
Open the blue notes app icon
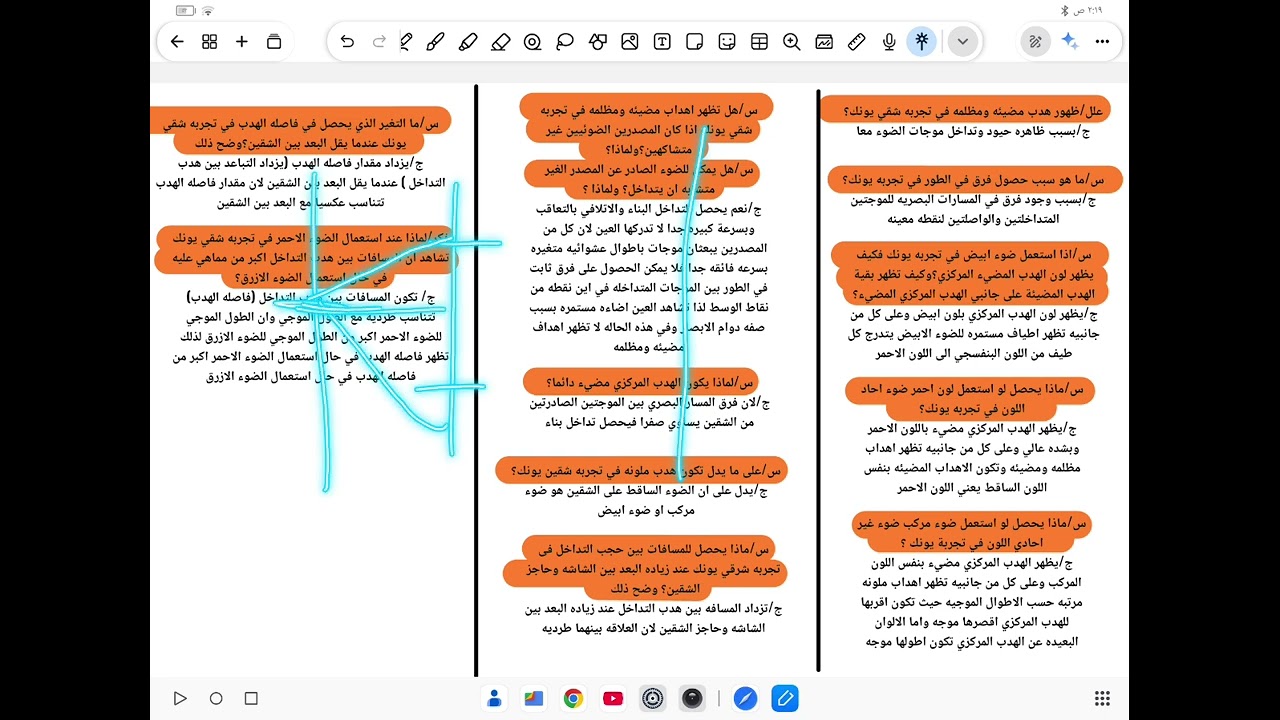[785, 698]
